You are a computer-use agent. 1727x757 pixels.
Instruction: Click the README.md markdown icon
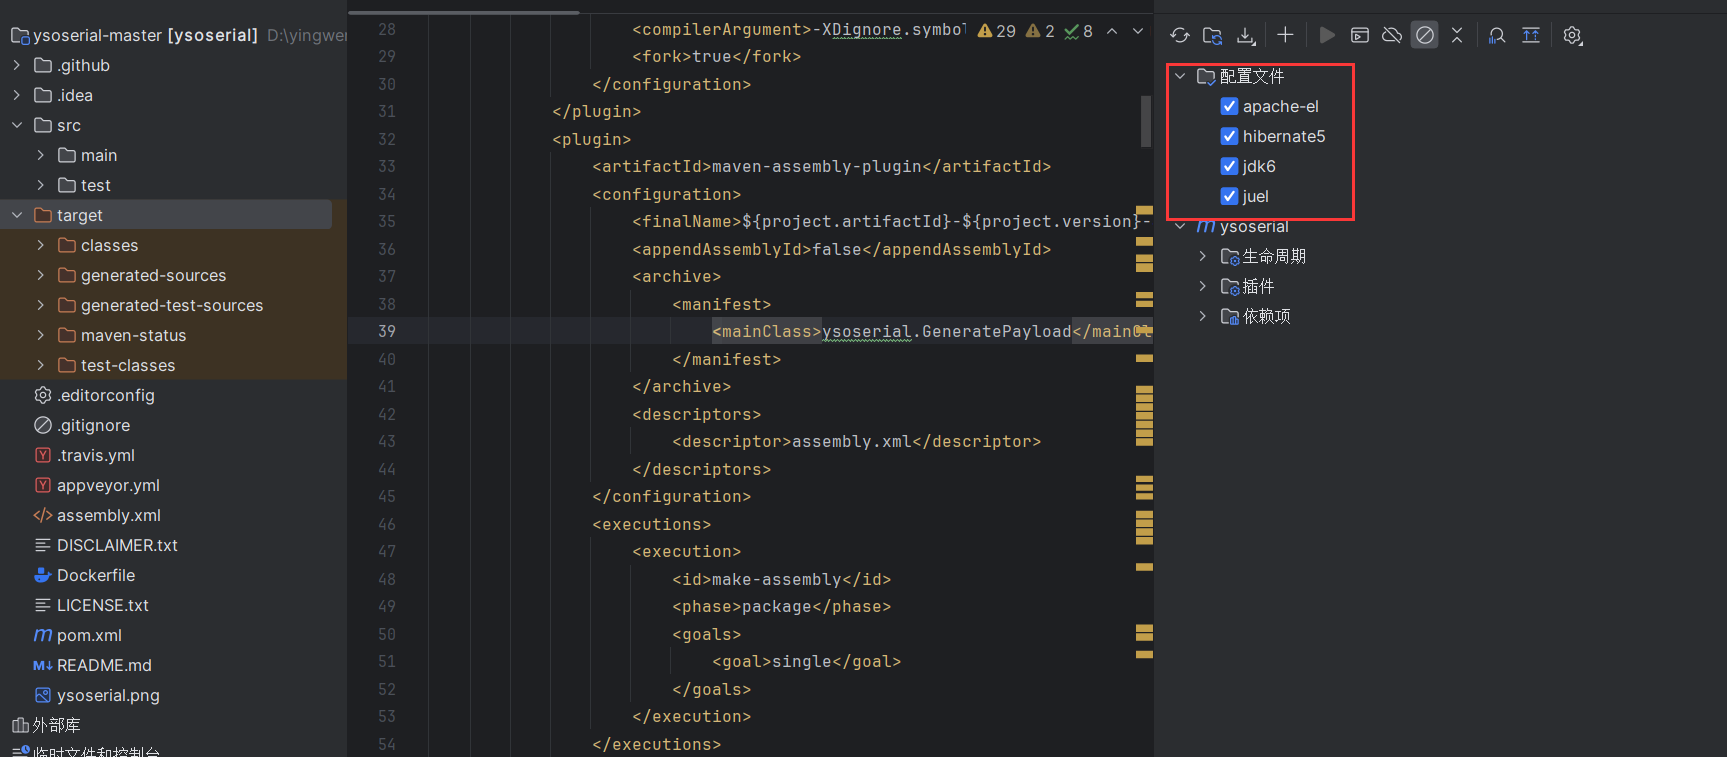pos(43,665)
